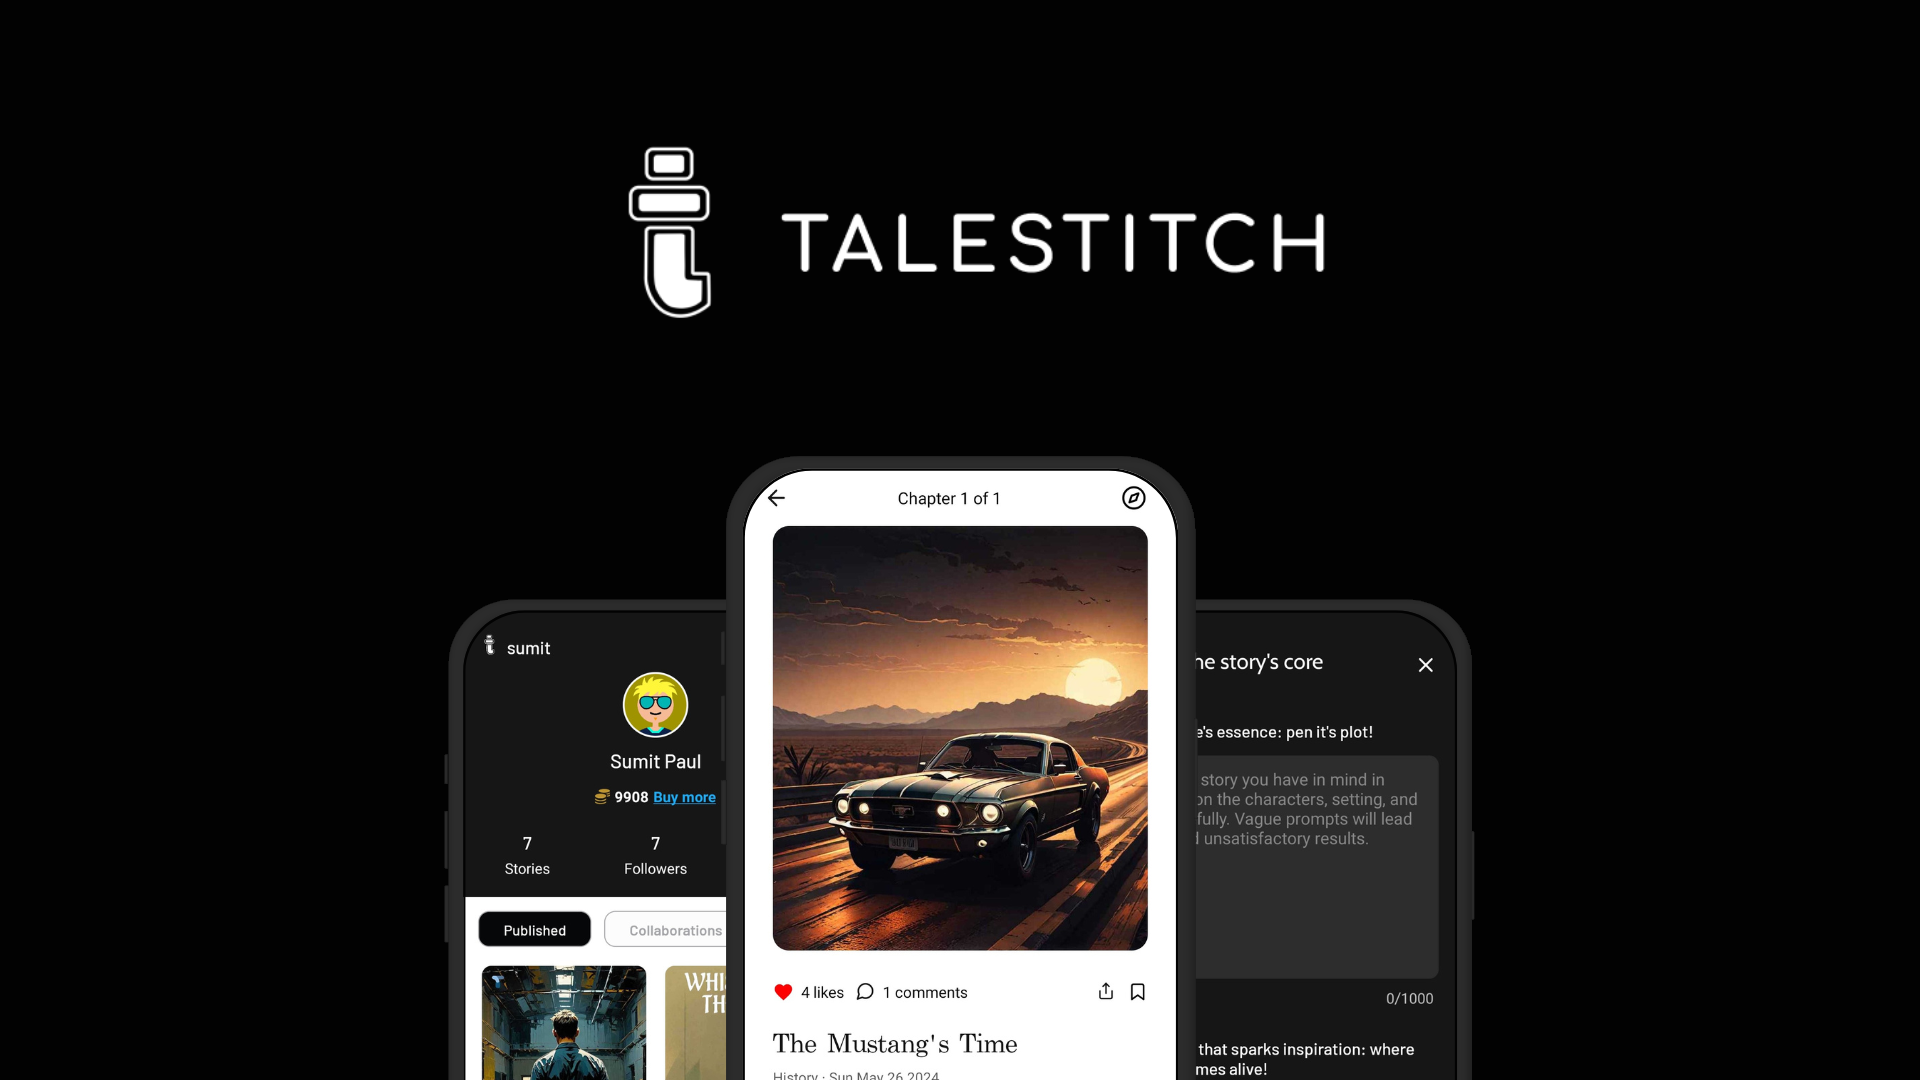Close the story's core prompt panel
Screen dimensions: 1920x1080
tap(1425, 665)
